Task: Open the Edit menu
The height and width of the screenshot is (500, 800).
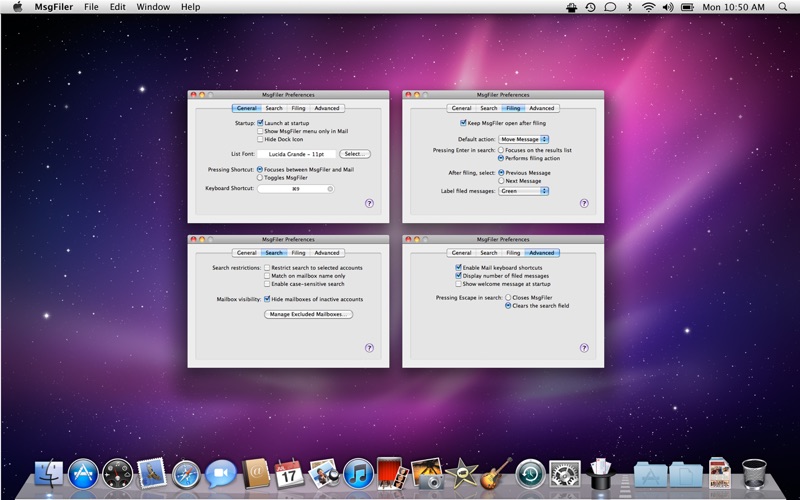Action: coord(117,7)
